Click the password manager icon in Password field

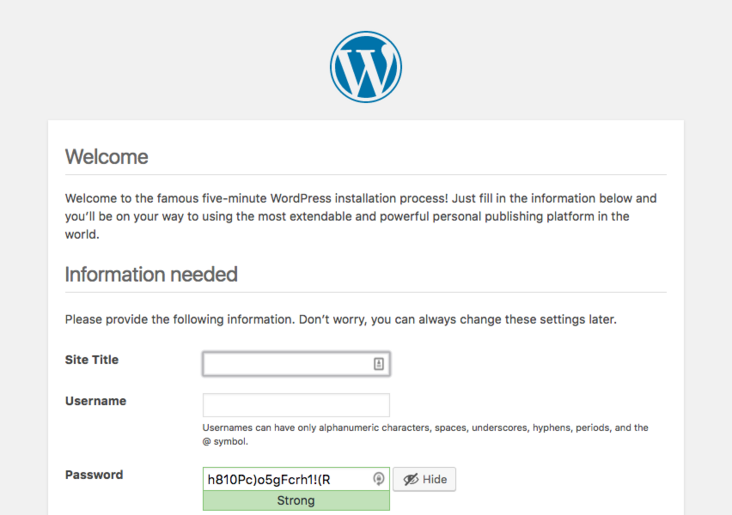coord(379,479)
